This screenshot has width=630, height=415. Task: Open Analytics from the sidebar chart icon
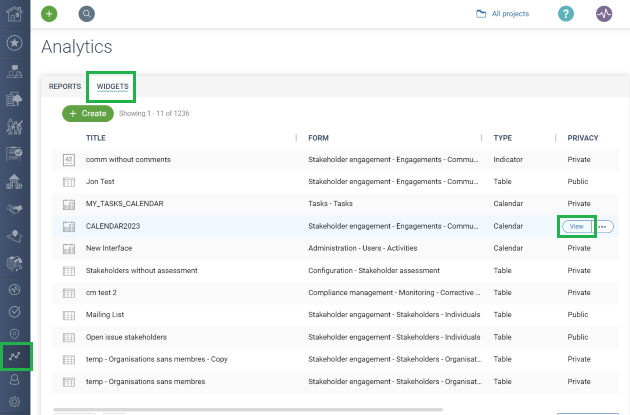tap(15, 355)
